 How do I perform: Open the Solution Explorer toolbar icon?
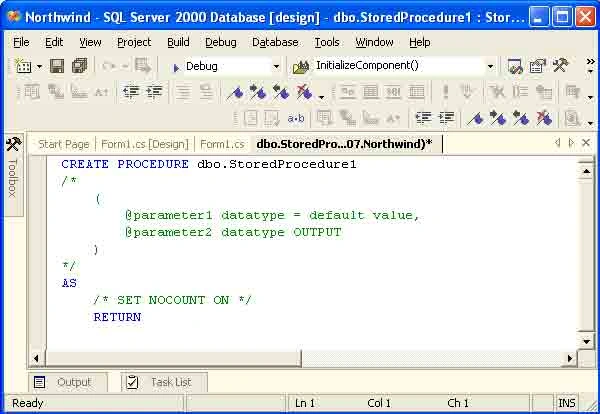point(515,66)
